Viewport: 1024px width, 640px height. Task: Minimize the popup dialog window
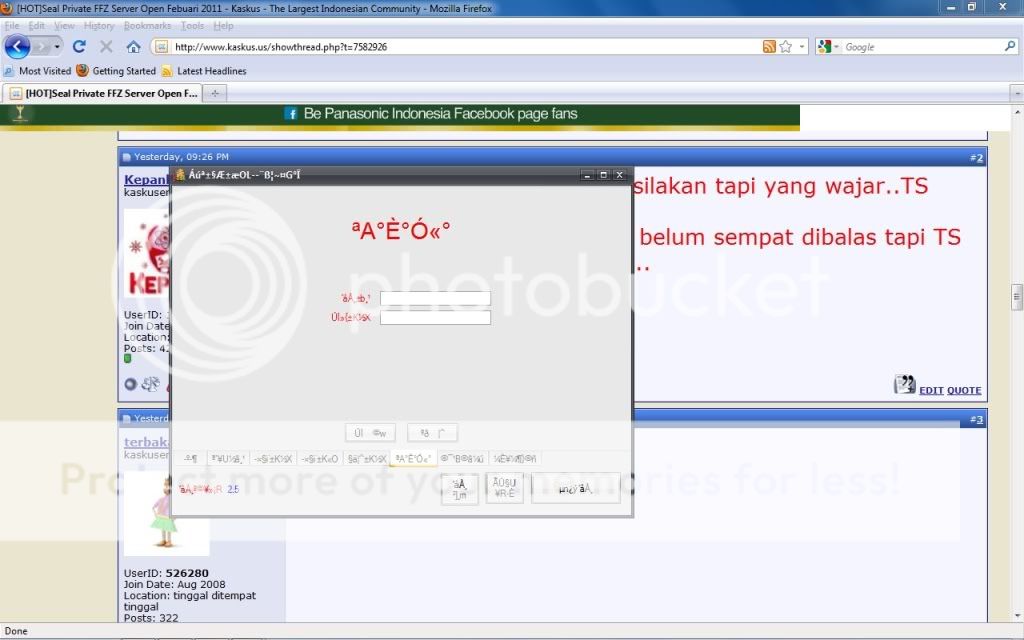587,175
